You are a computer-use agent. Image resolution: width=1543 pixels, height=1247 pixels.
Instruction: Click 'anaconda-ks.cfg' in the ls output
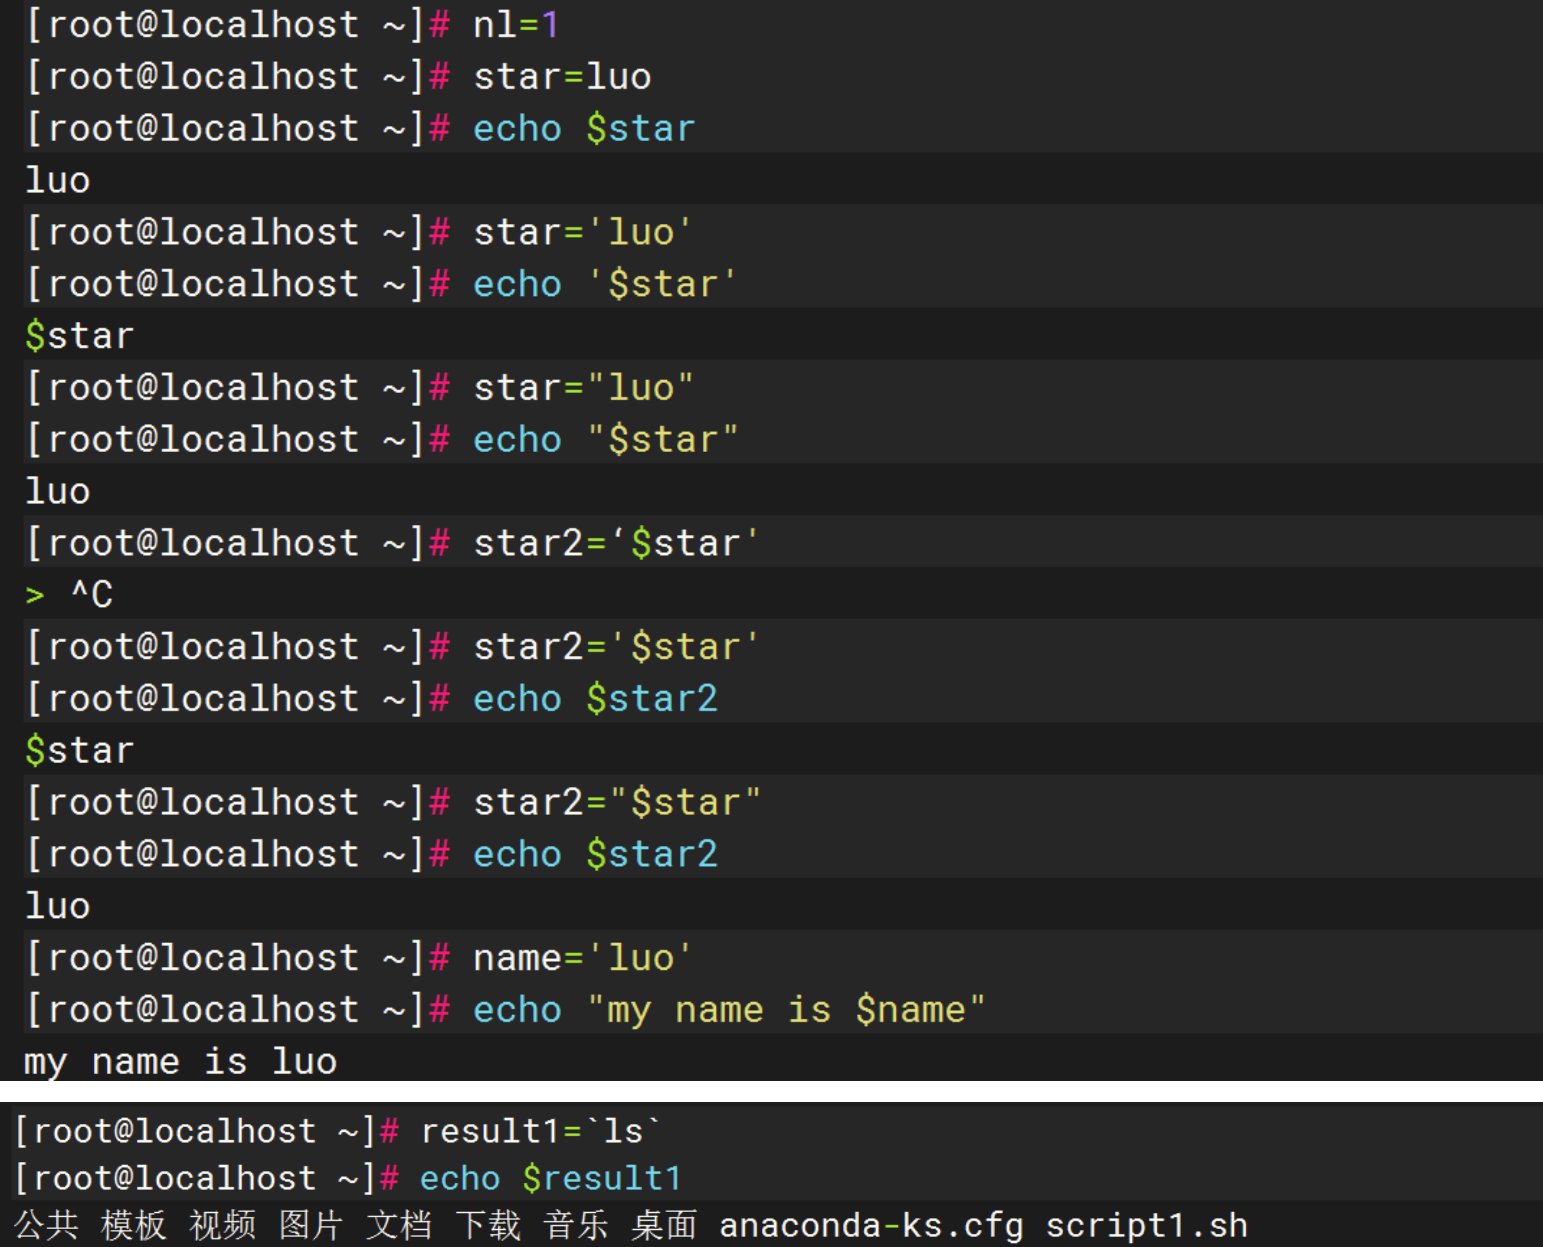(871, 1225)
